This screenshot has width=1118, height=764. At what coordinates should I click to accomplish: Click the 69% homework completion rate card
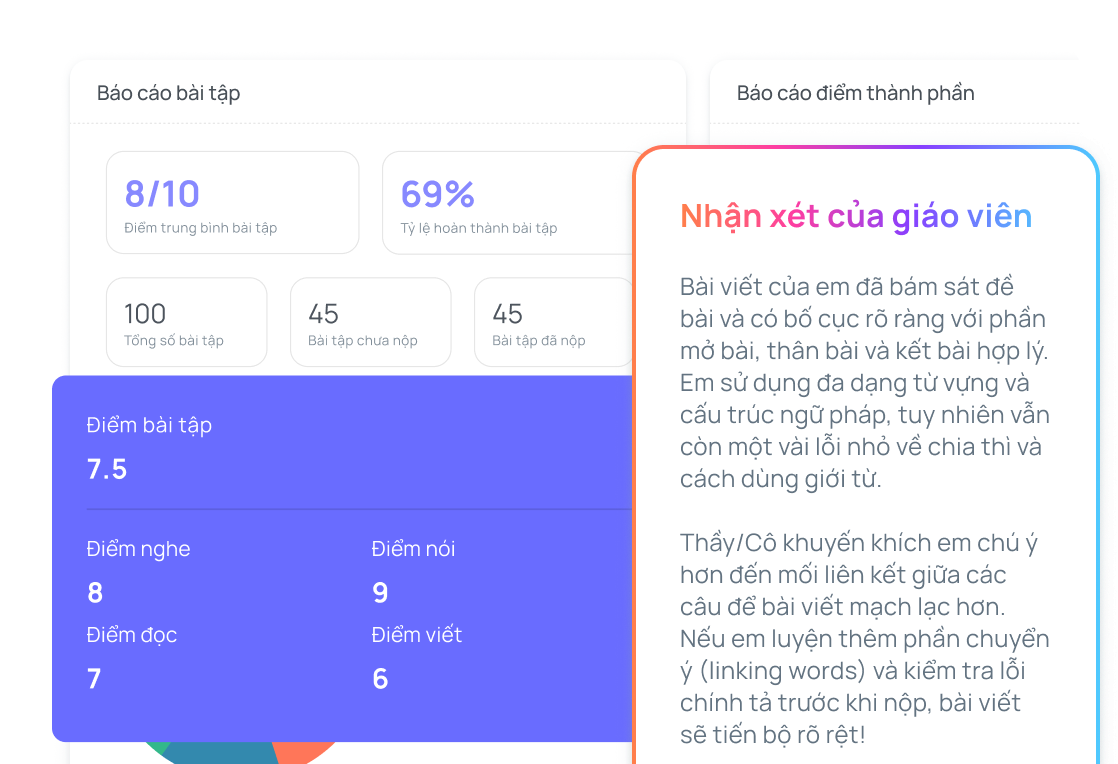506,202
